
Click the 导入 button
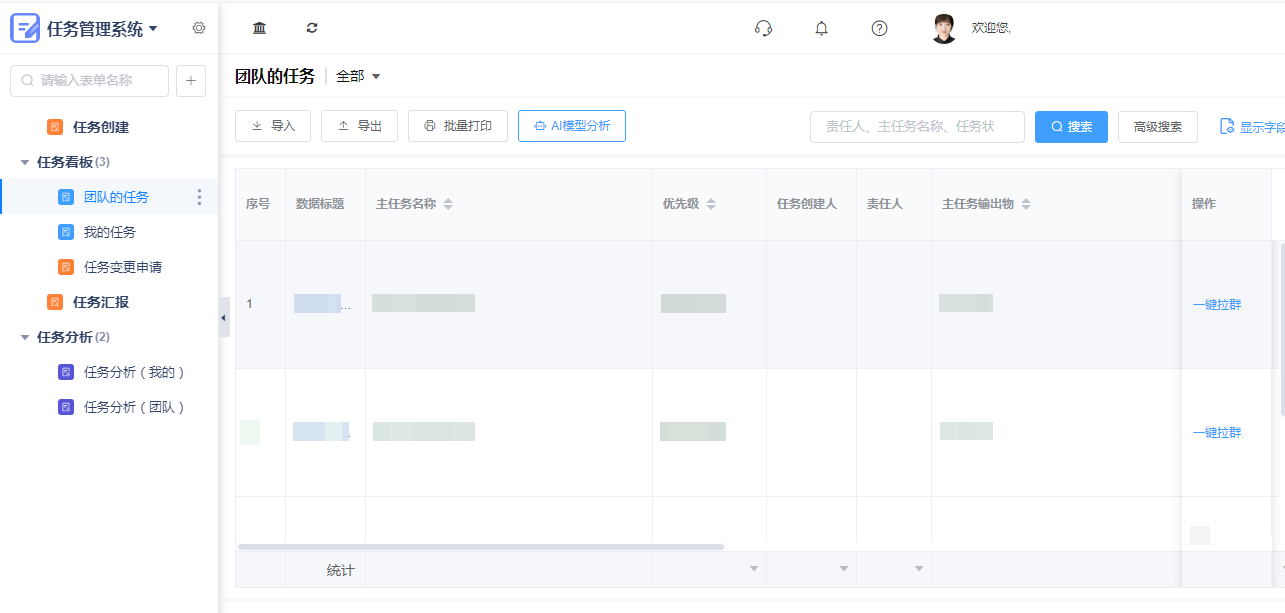(273, 126)
